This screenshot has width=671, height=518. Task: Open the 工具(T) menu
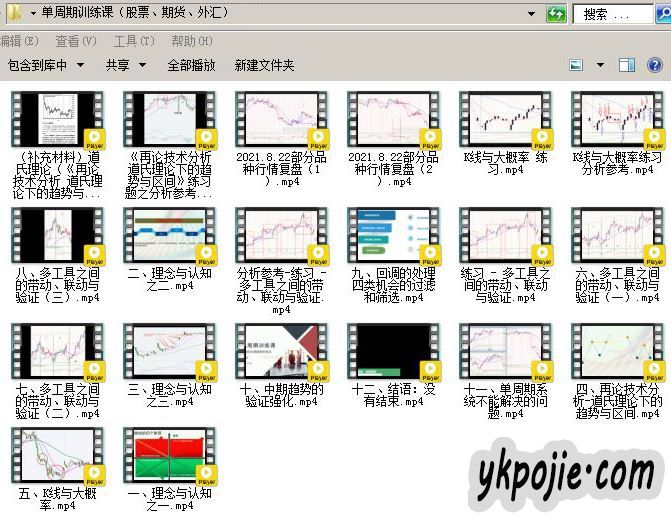tap(134, 41)
